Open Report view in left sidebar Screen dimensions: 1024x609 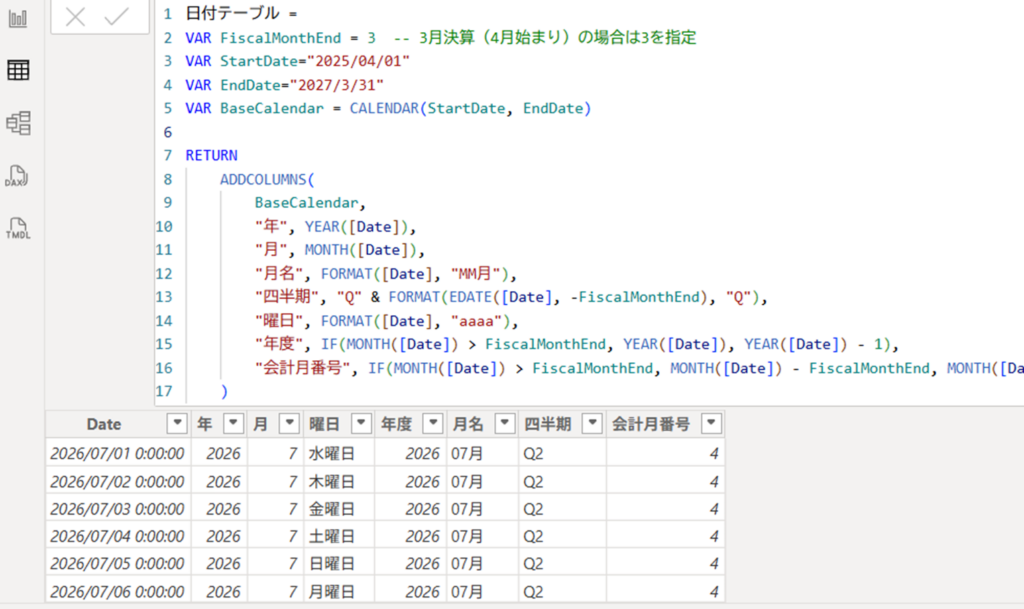18,18
